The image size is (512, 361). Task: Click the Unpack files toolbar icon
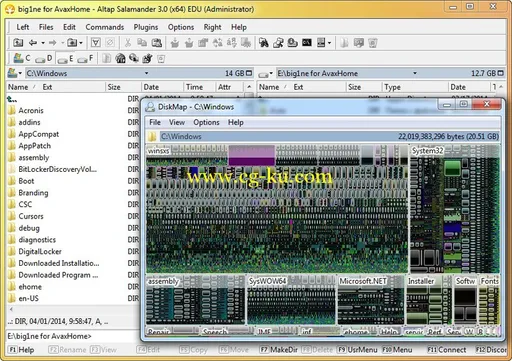189,43
